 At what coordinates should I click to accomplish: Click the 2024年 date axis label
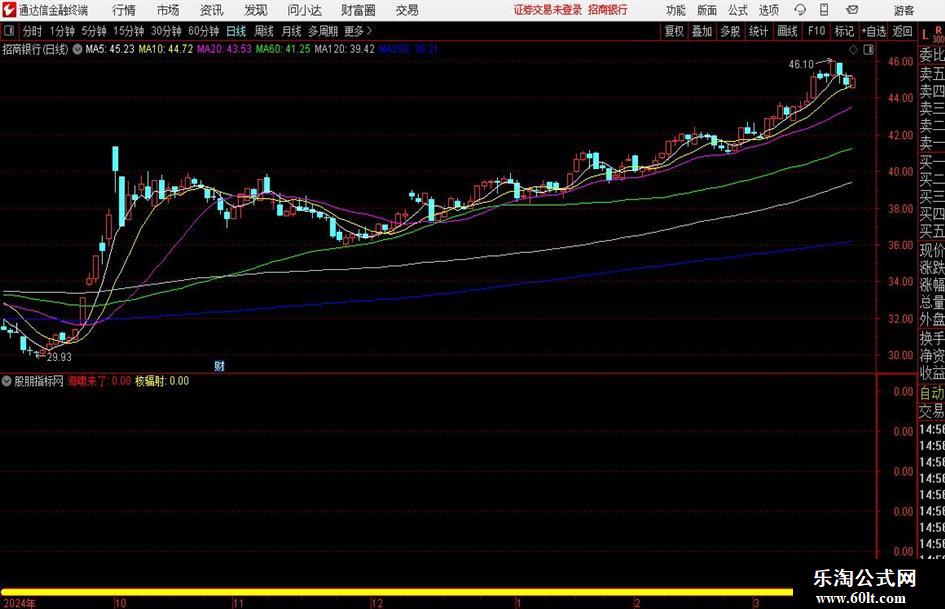[19, 603]
